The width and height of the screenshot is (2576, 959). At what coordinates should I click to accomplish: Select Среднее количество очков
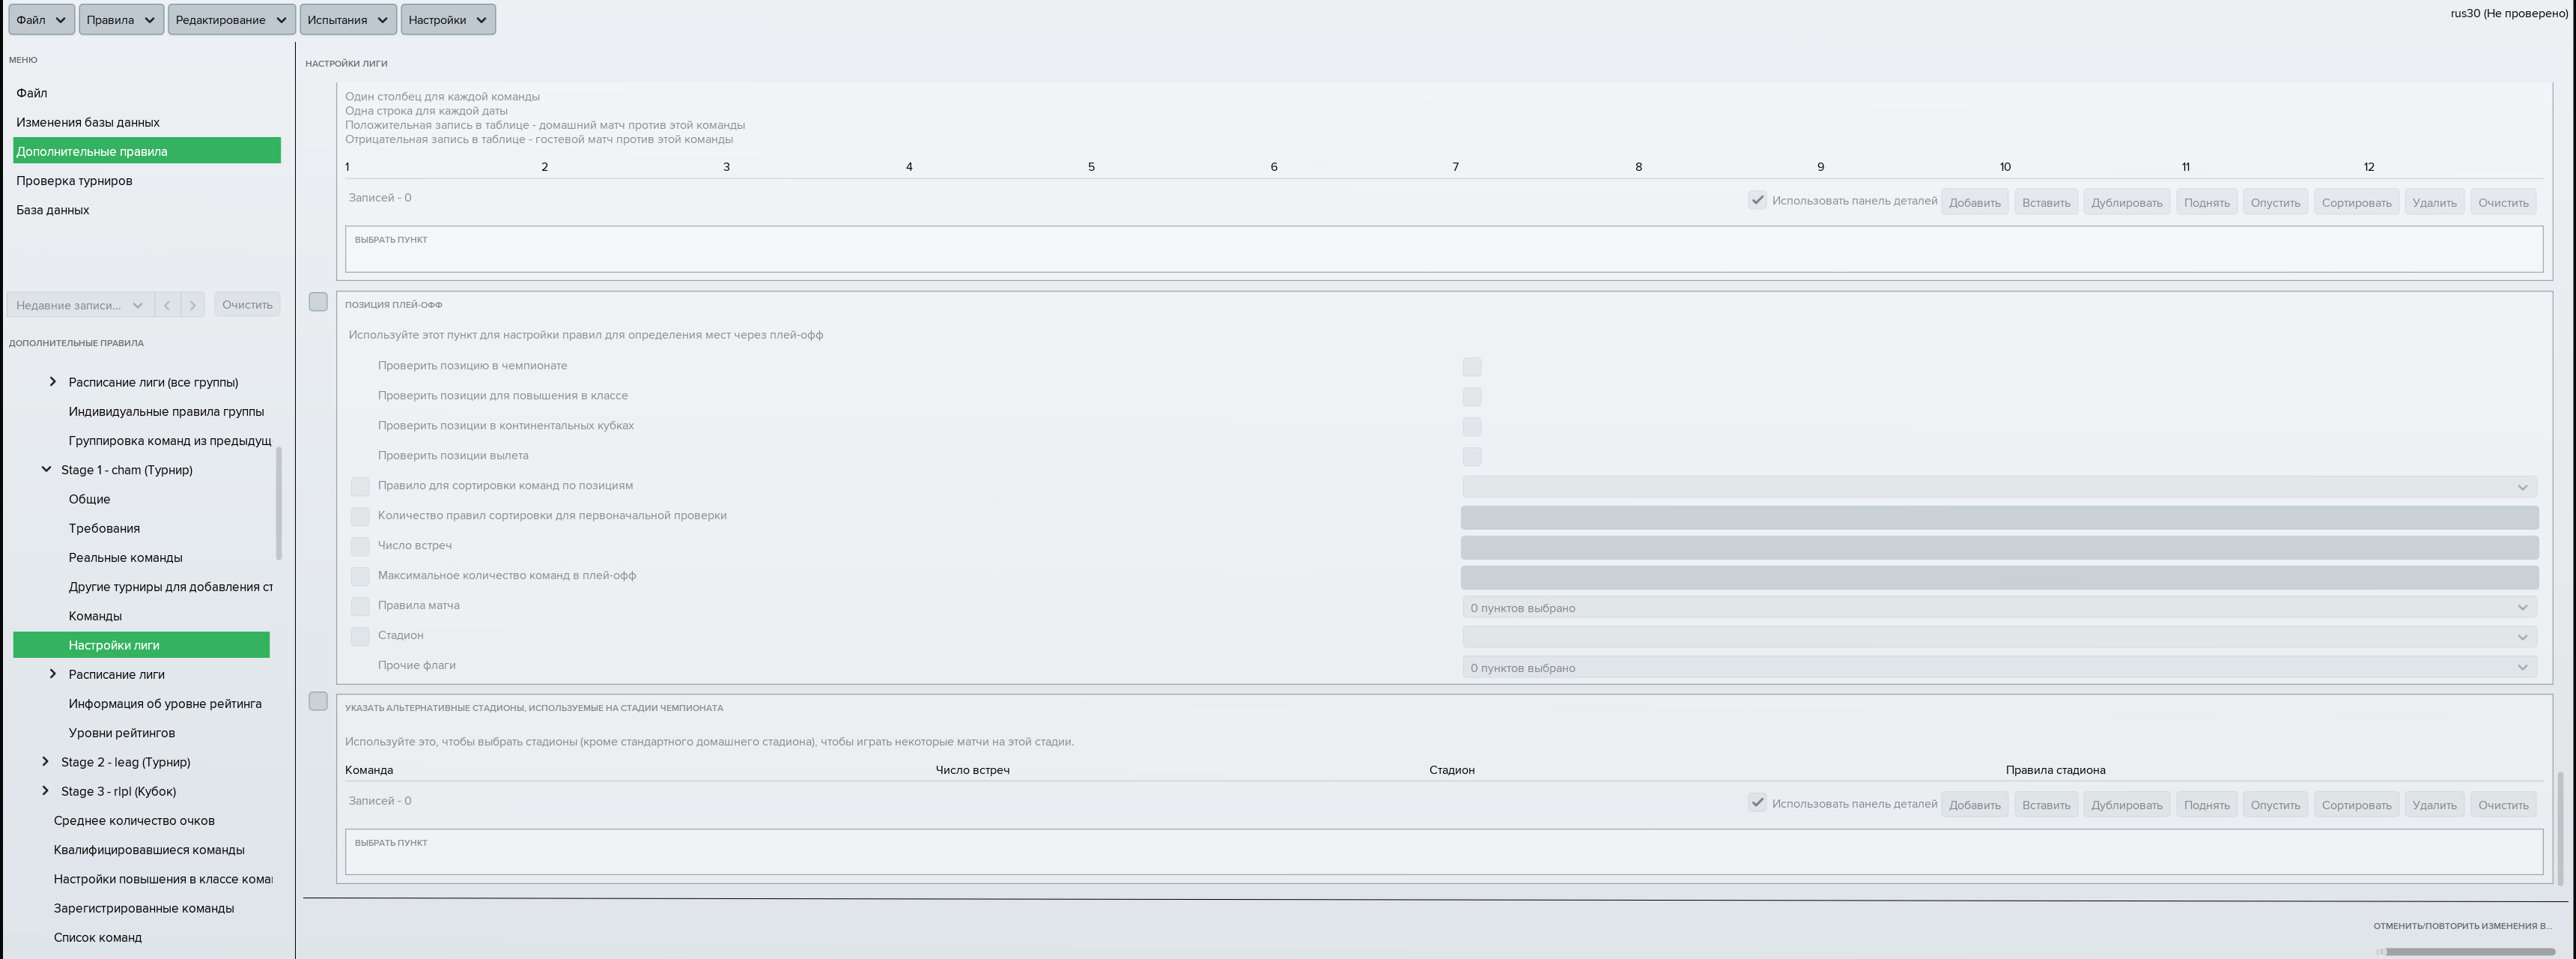pyautogui.click(x=134, y=821)
